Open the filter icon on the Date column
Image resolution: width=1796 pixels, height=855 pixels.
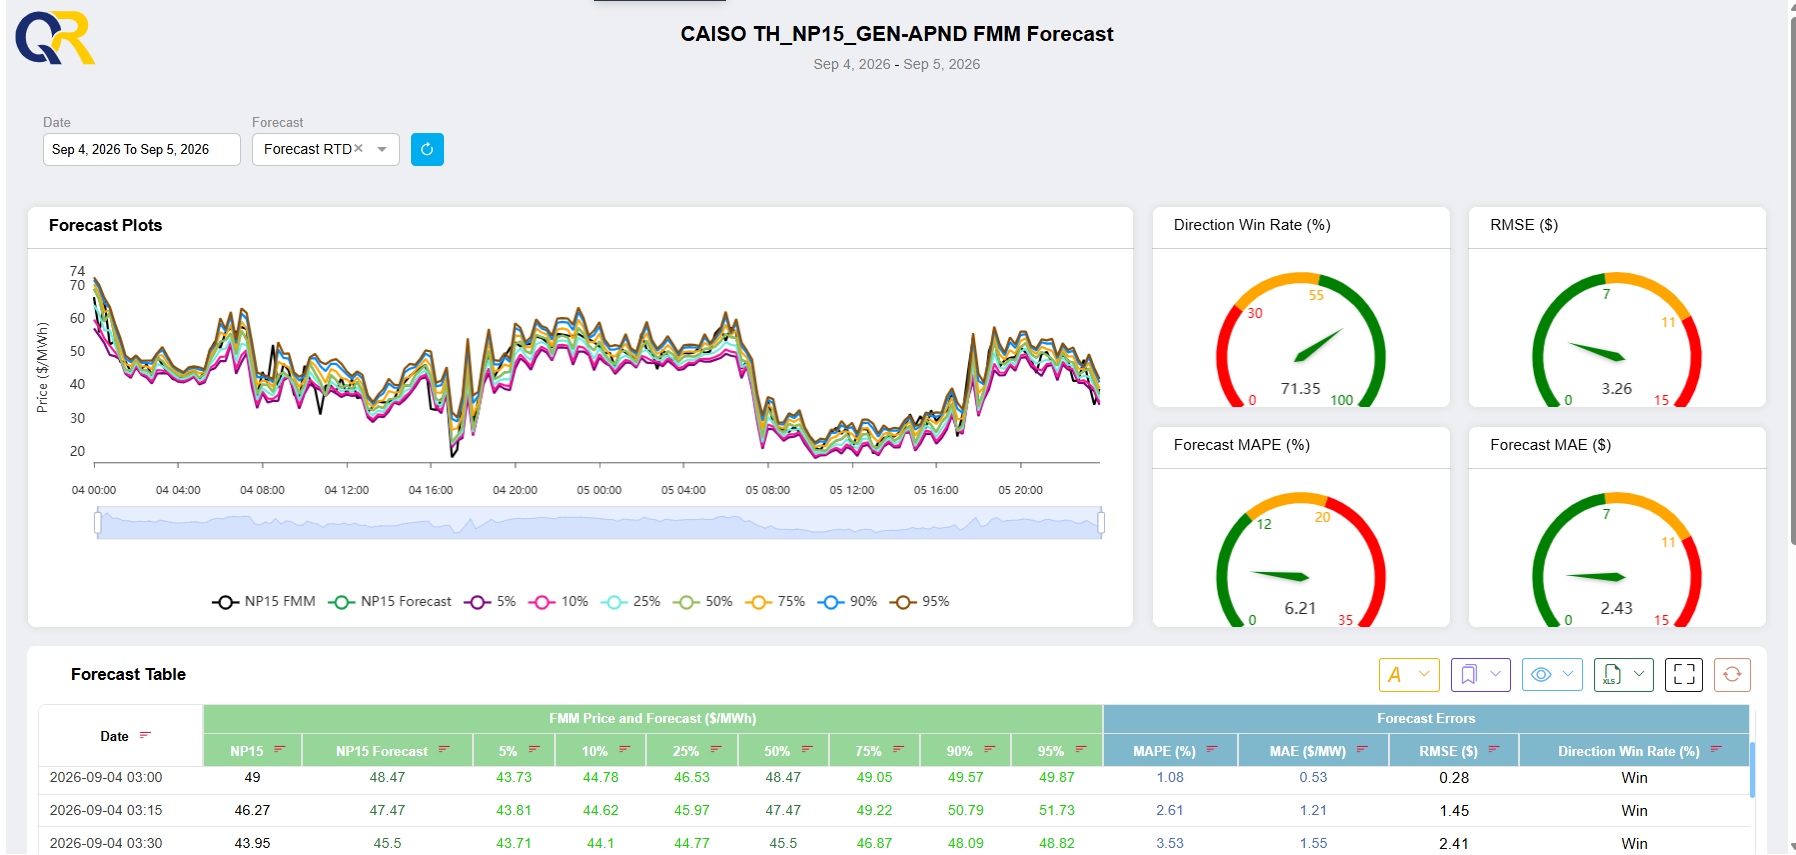145,735
